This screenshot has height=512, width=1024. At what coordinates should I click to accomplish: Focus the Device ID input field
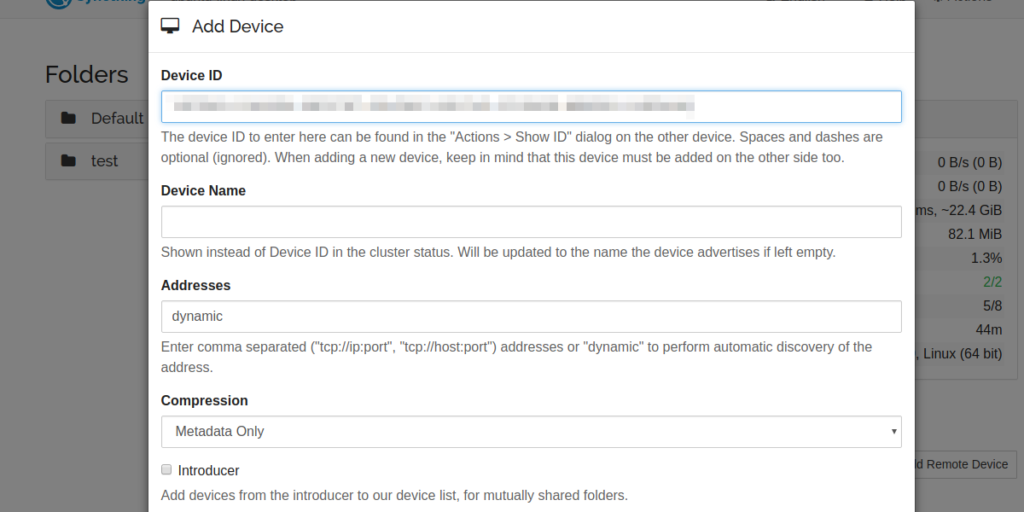coord(531,106)
